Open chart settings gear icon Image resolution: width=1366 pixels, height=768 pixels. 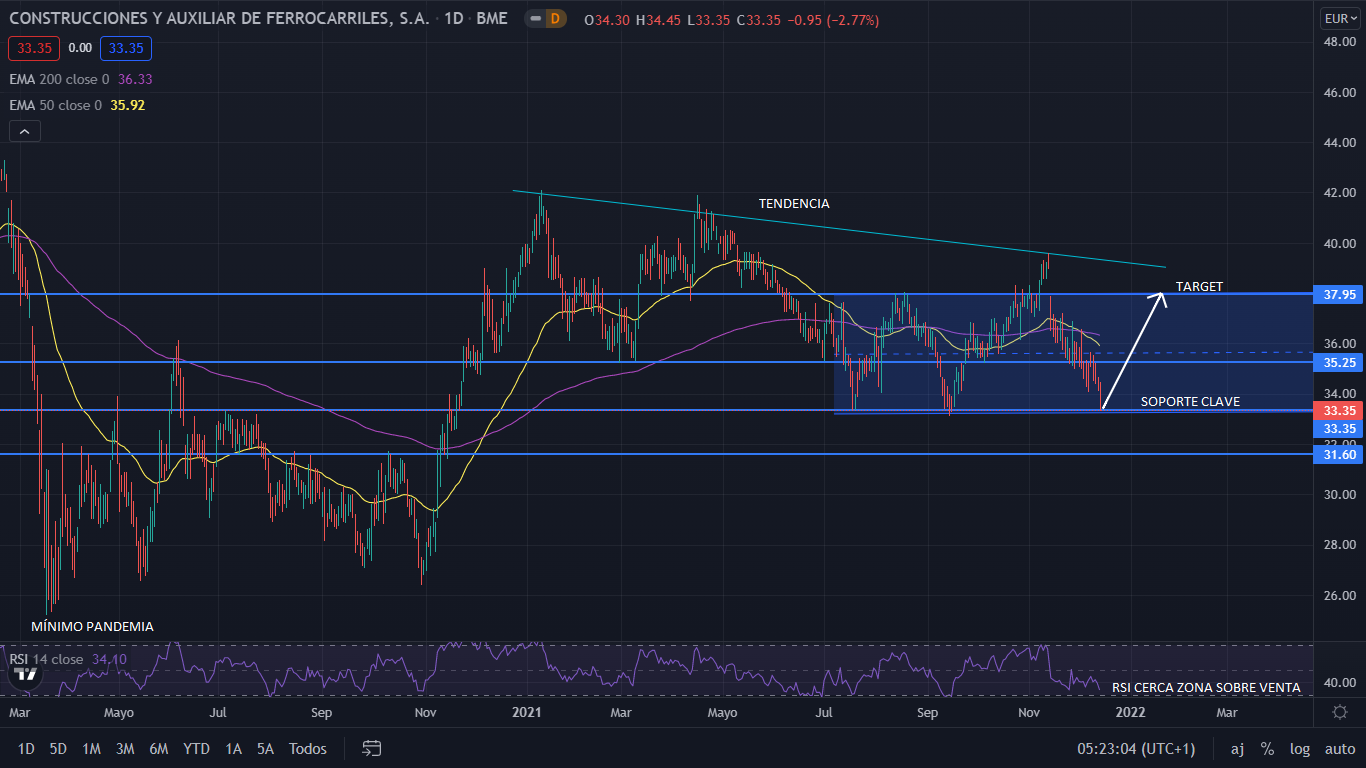tap(1339, 712)
